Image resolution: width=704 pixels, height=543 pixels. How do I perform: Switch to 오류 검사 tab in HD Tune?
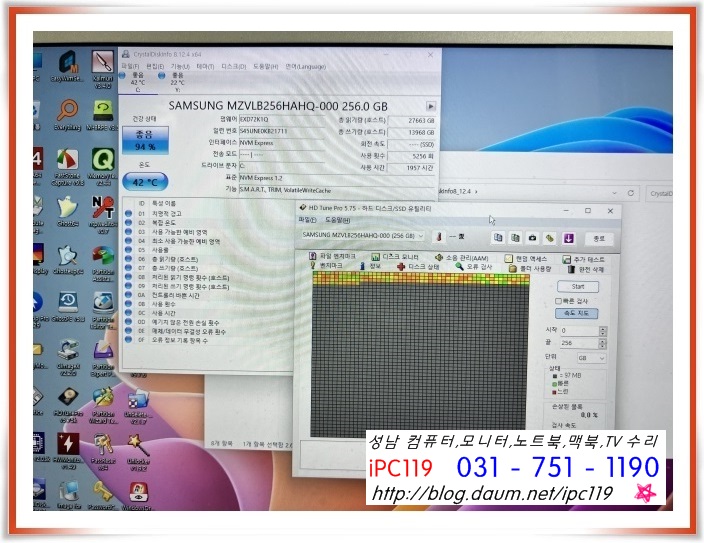pos(474,267)
